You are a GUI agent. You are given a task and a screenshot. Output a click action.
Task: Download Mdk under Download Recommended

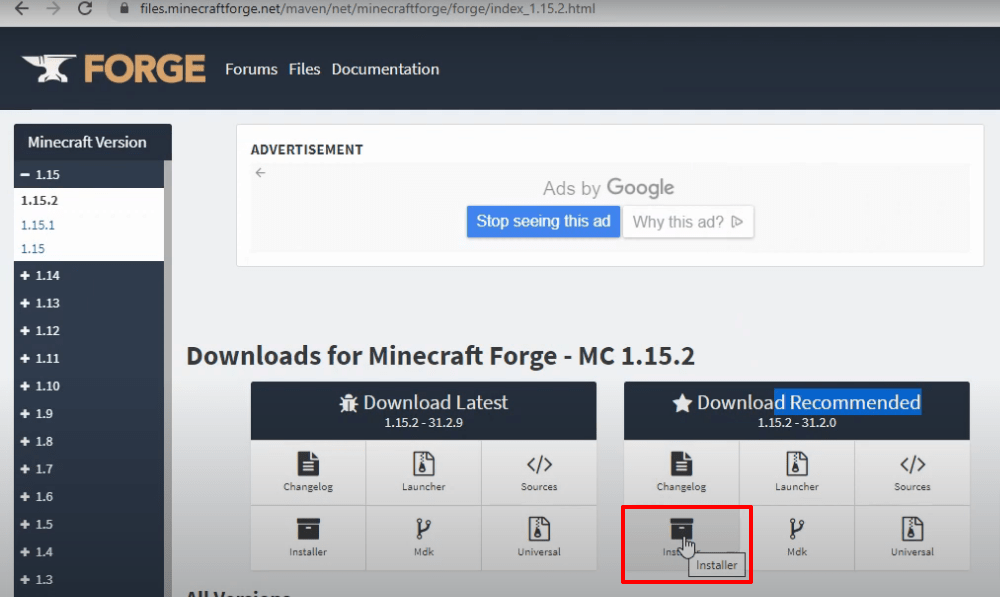[797, 538]
